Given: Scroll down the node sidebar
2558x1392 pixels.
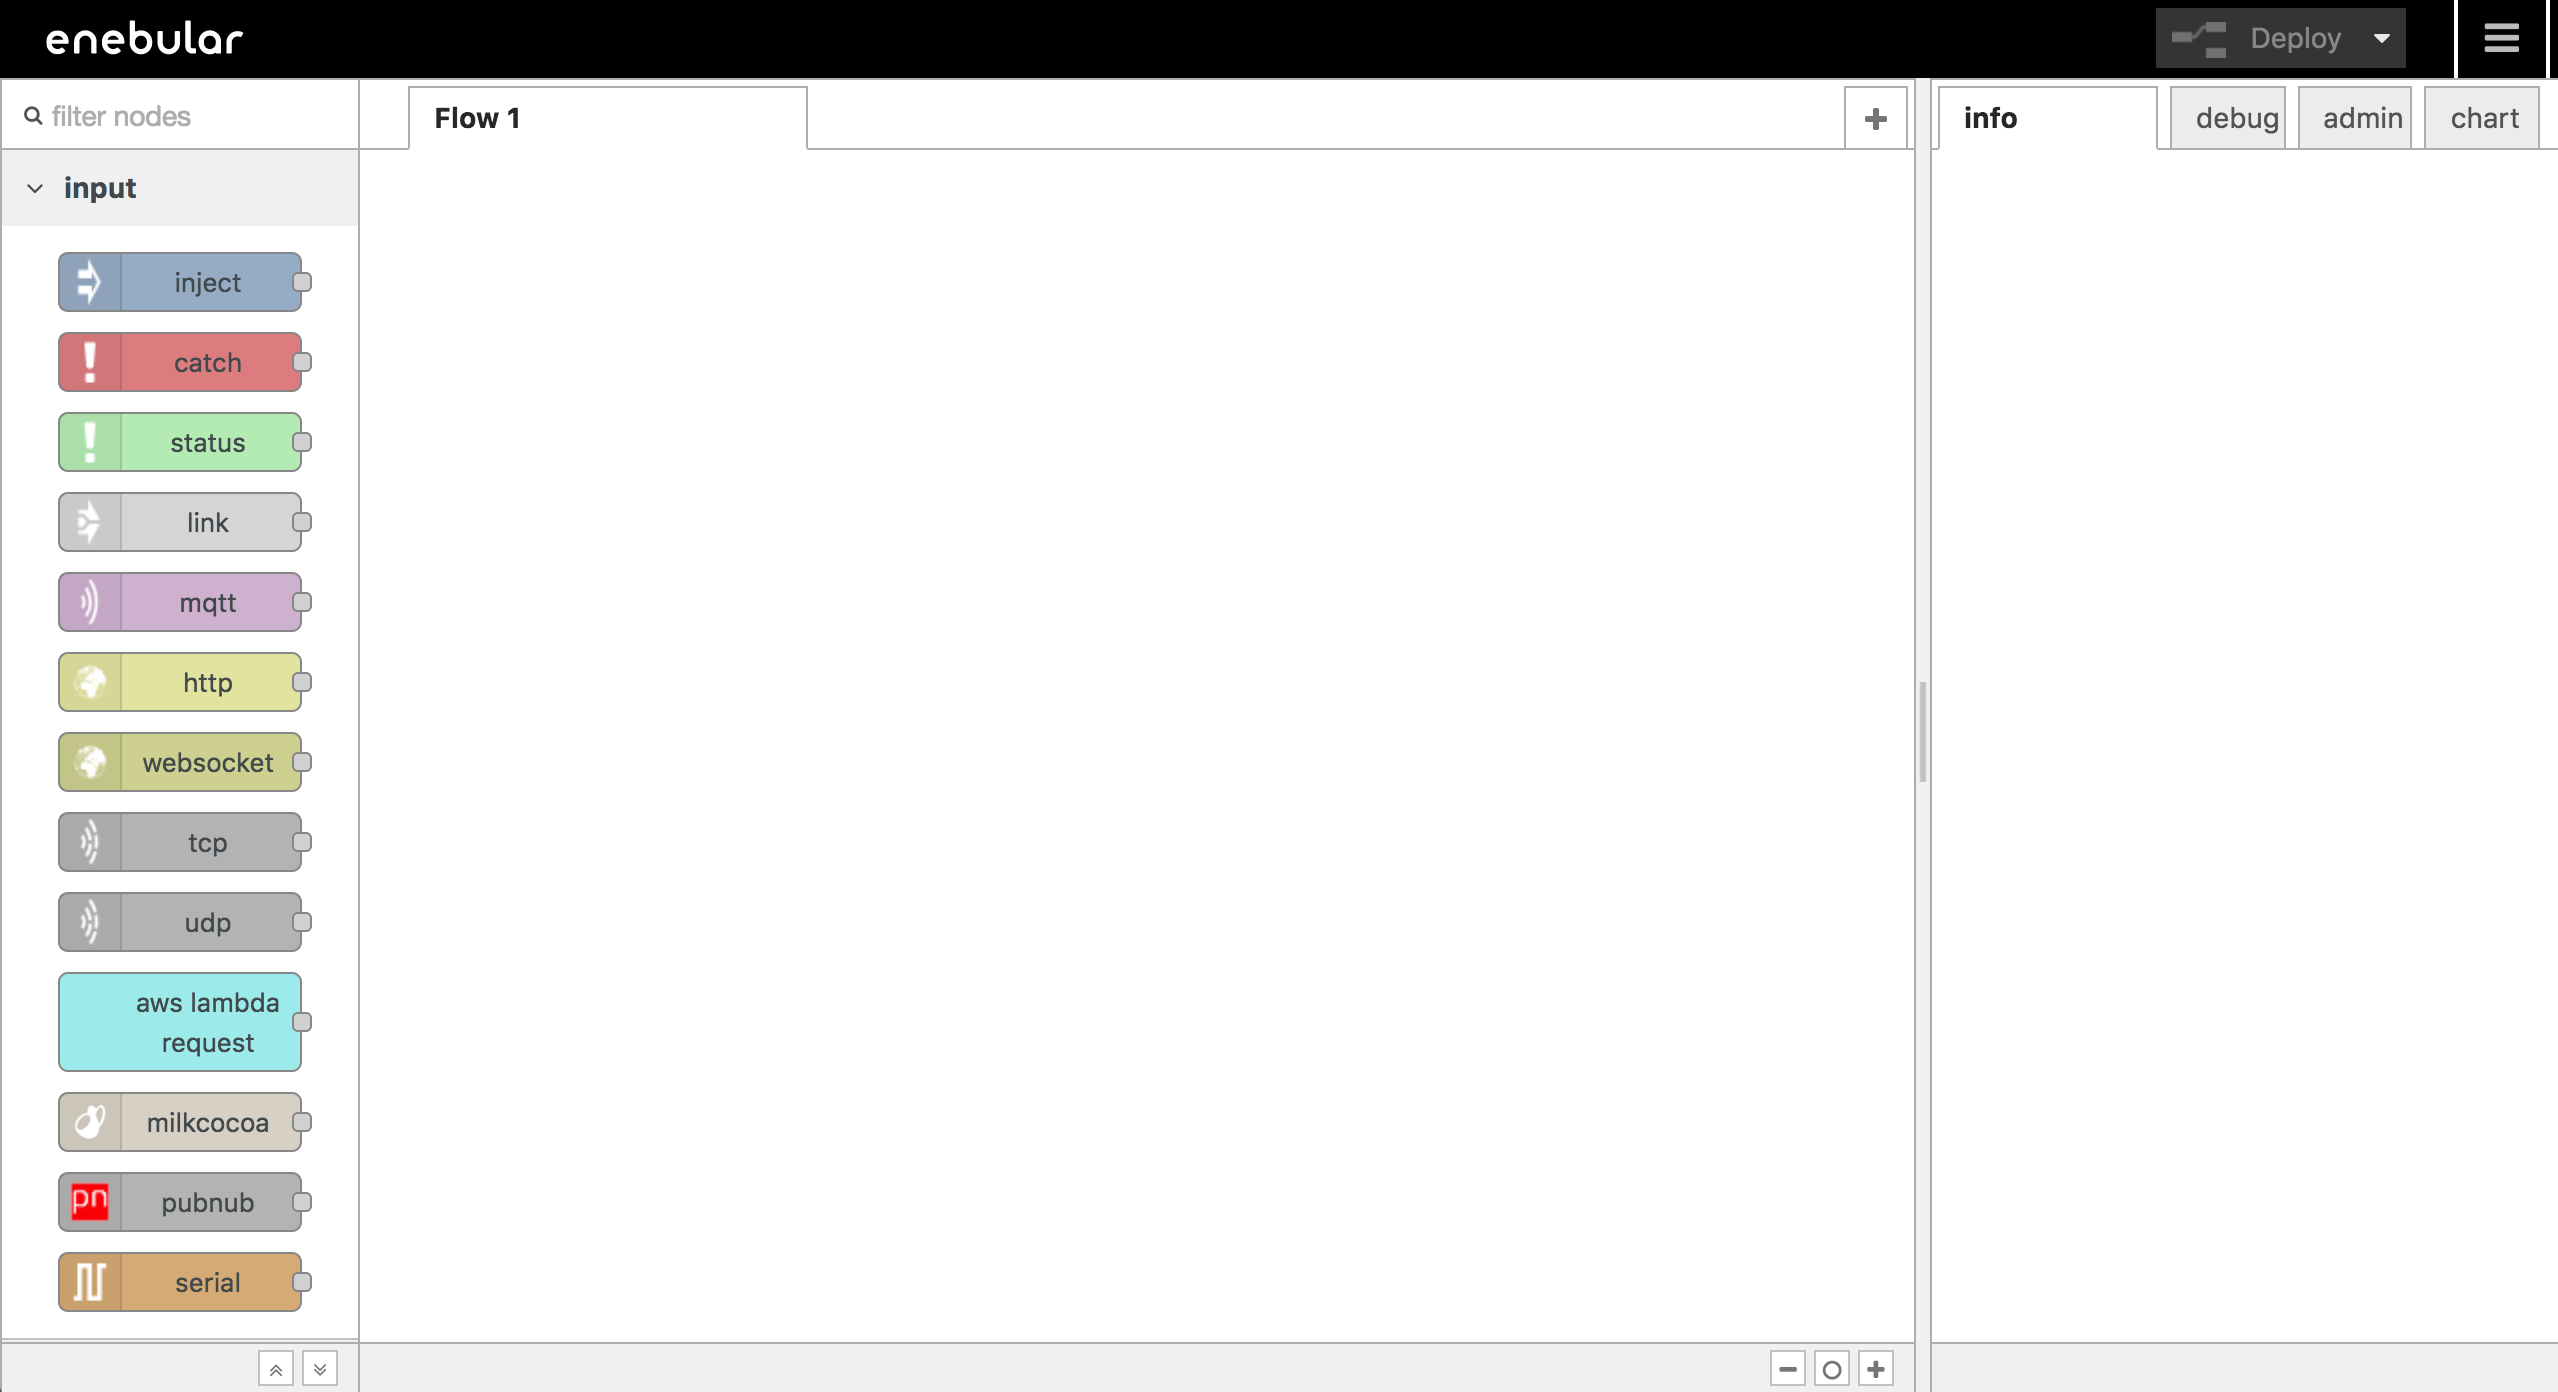Looking at the screenshot, I should (x=319, y=1368).
